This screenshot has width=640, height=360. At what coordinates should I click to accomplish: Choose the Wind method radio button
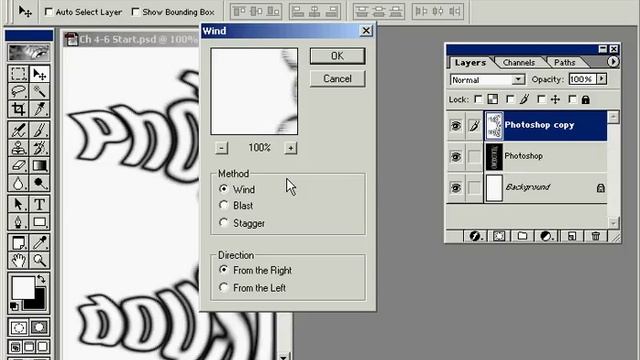(223, 189)
